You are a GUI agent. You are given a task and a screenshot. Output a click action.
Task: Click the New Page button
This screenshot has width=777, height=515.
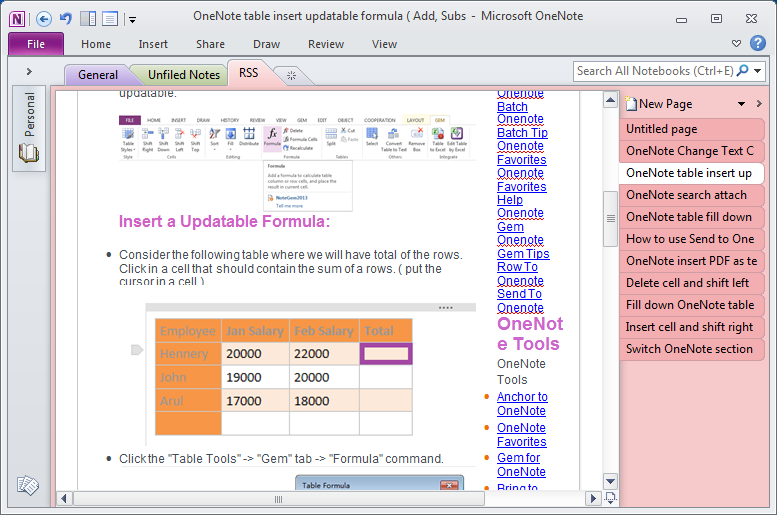(659, 104)
